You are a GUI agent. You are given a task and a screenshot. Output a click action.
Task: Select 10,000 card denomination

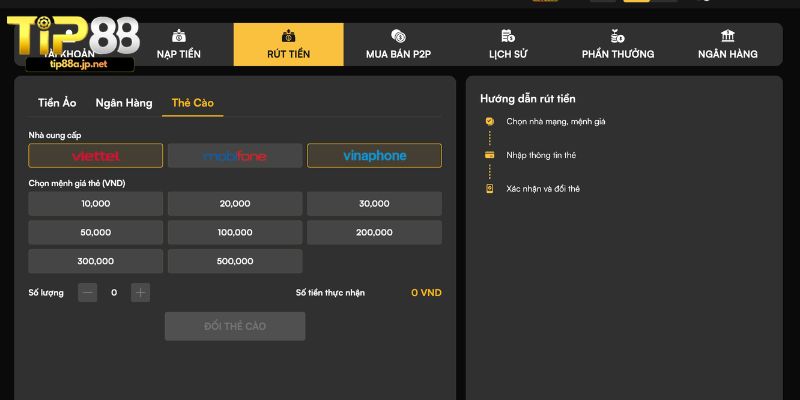click(95, 204)
